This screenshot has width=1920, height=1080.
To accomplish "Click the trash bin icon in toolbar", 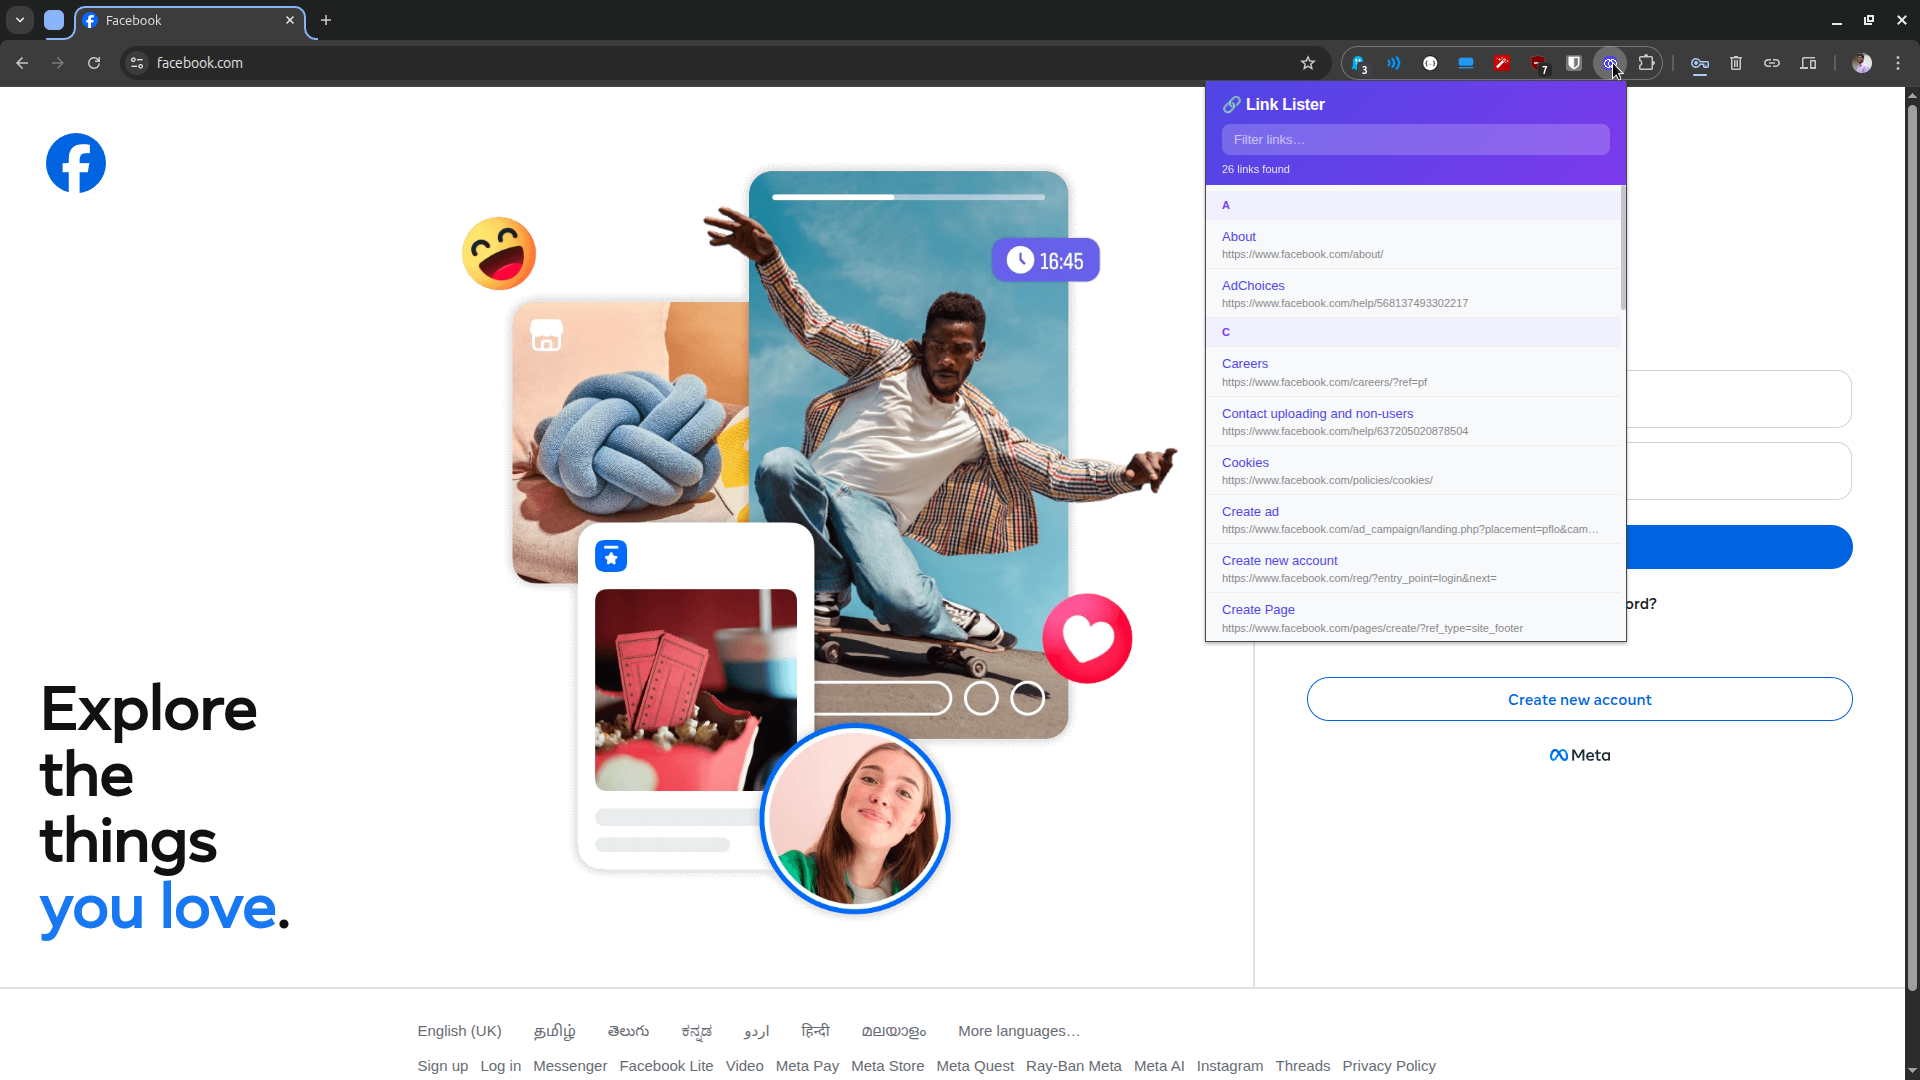I will coord(1735,62).
